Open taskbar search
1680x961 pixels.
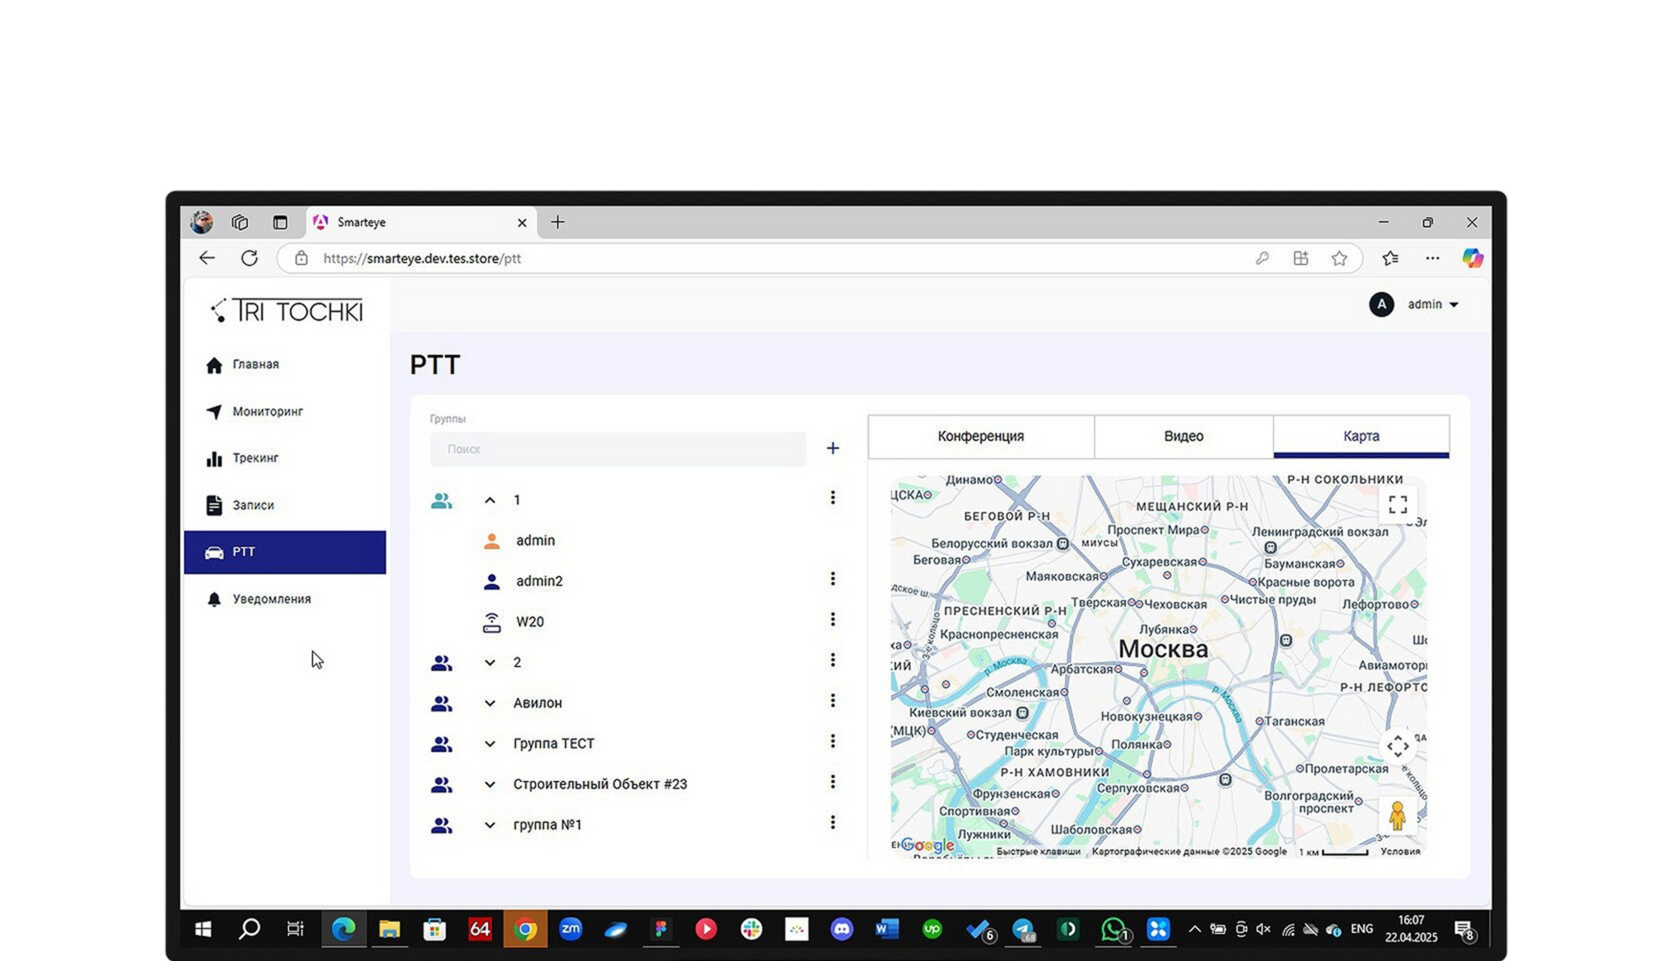coord(249,929)
